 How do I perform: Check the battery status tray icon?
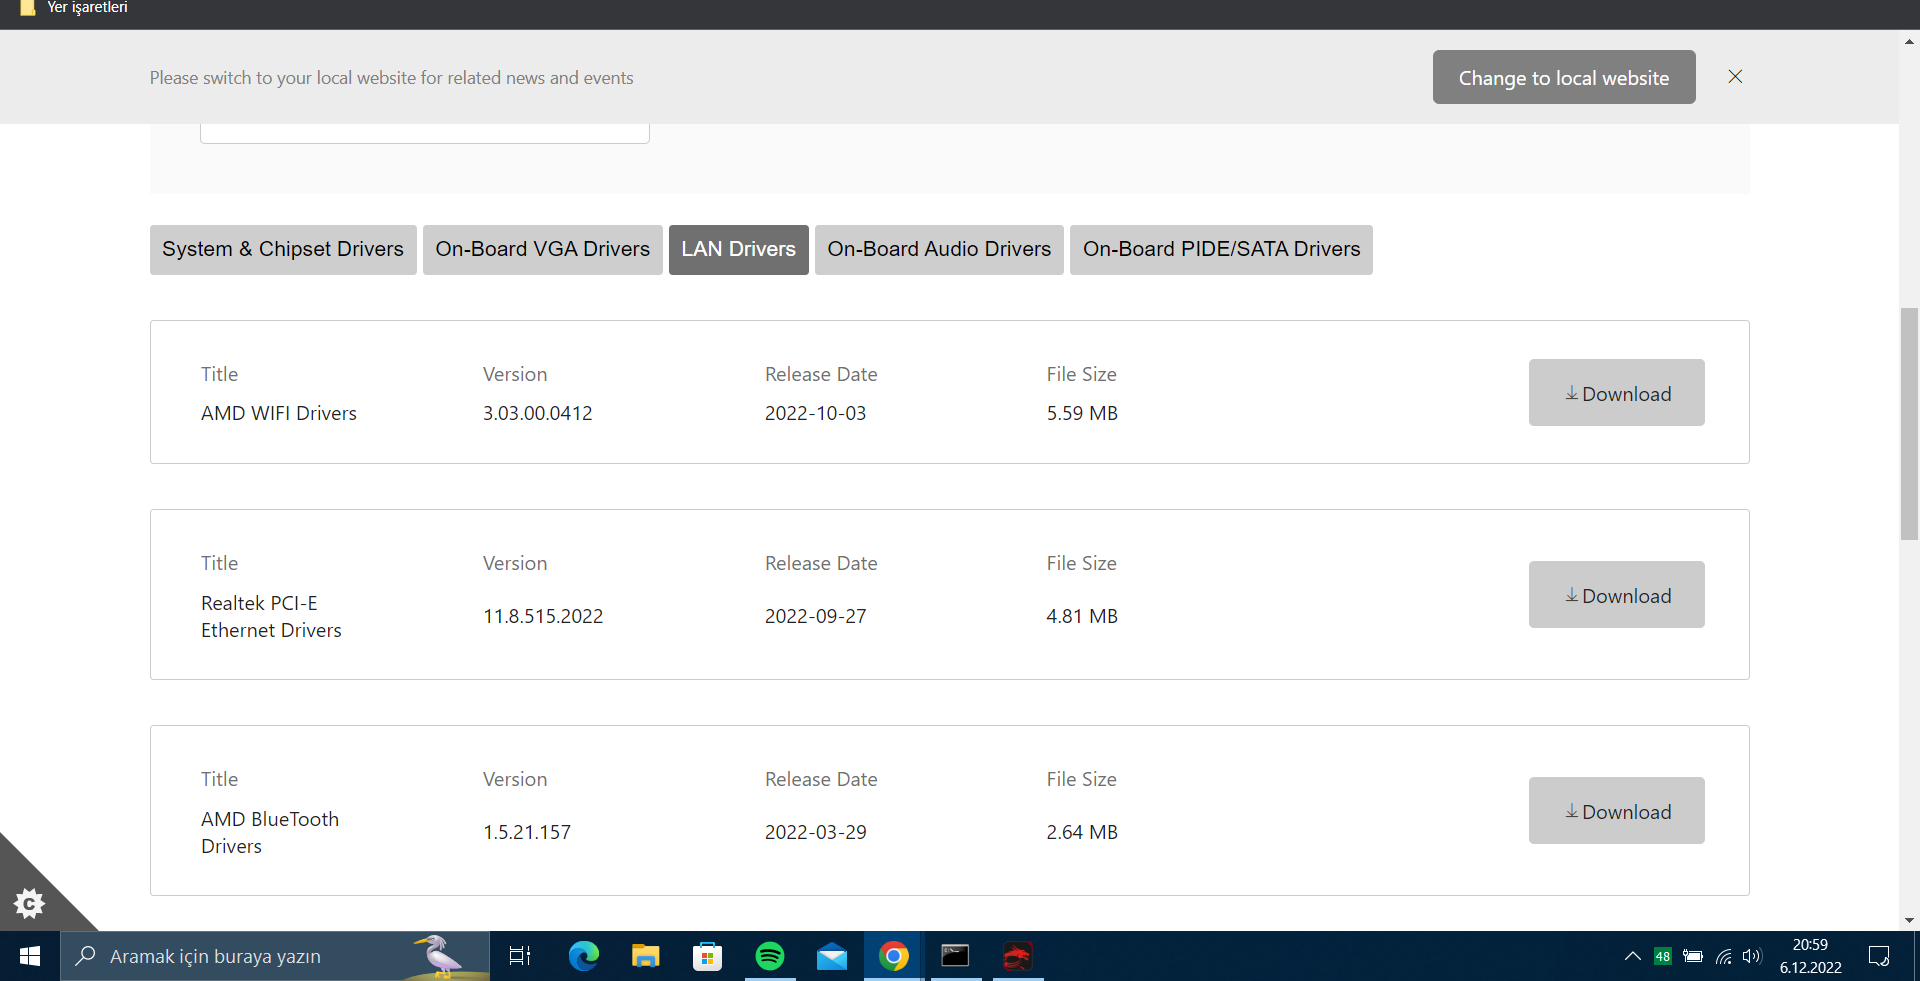click(1693, 956)
